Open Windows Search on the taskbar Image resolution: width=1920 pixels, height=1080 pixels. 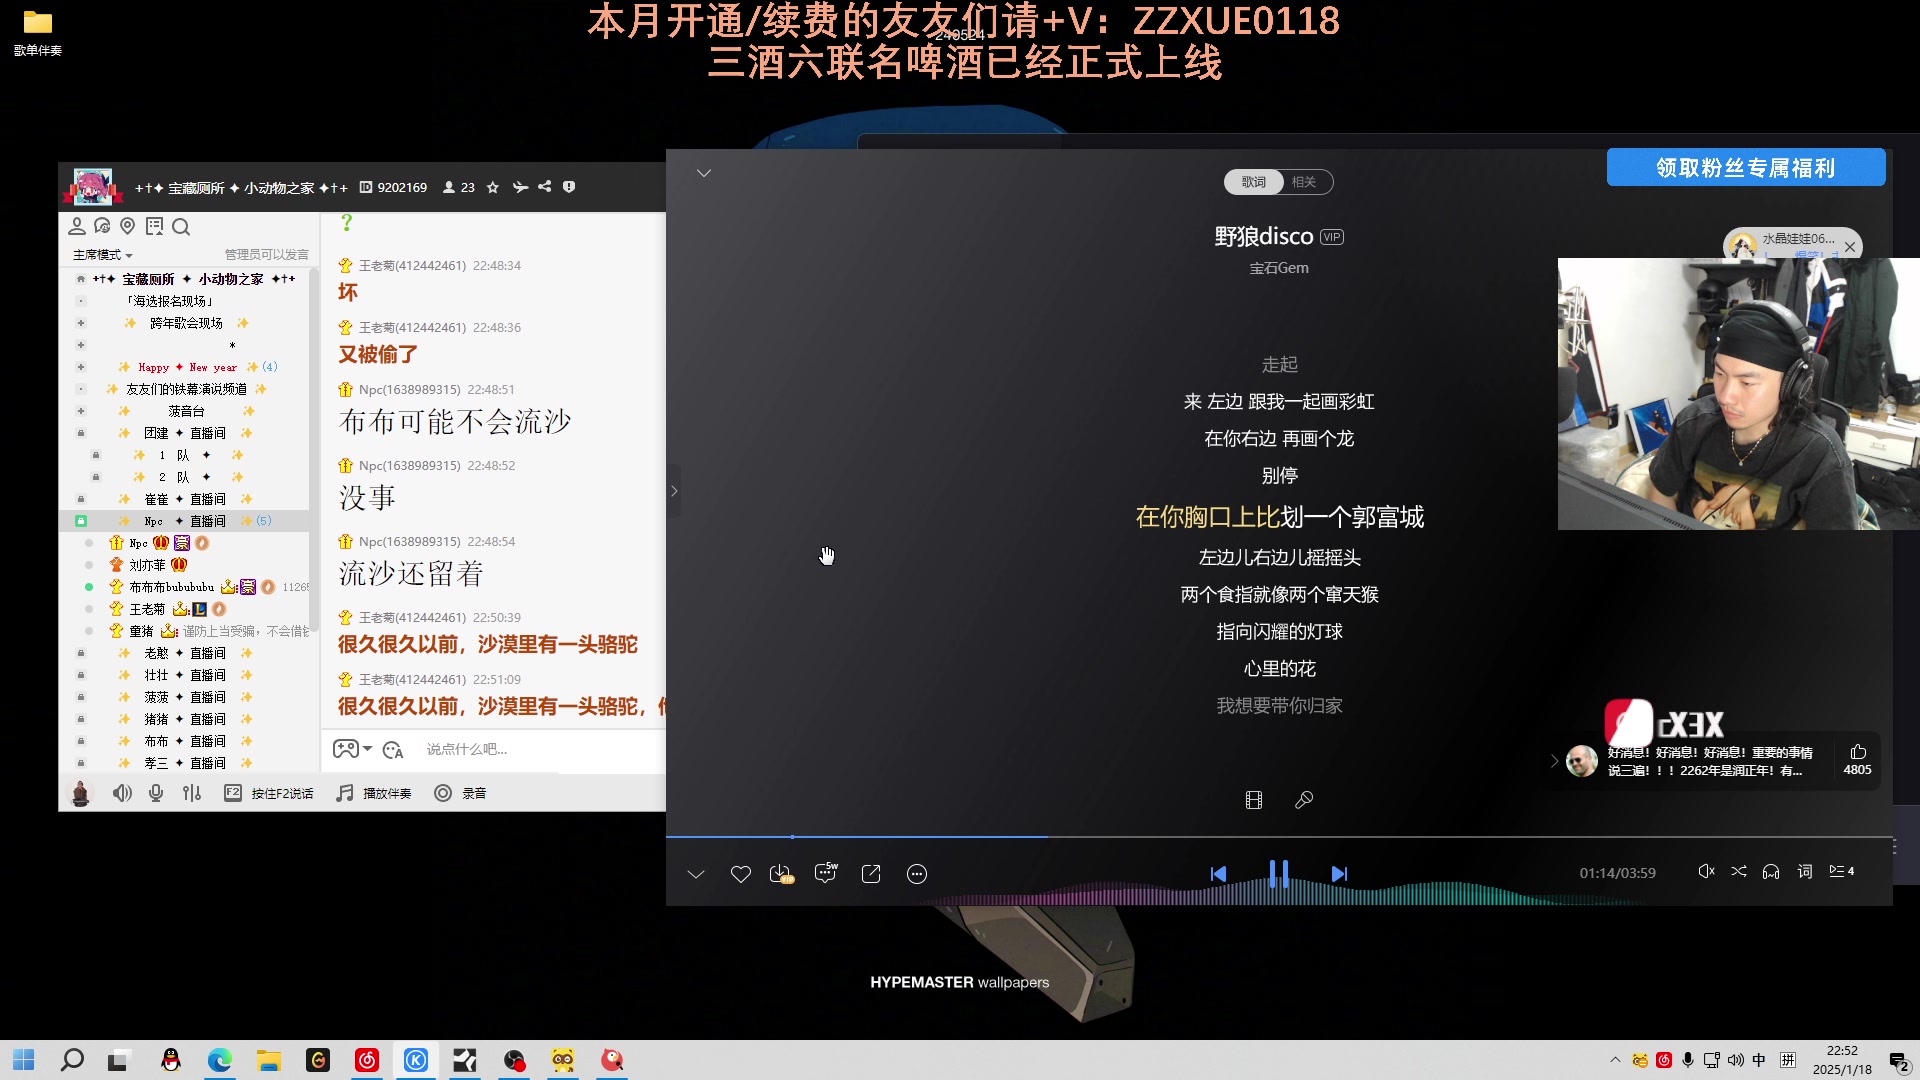coord(72,1060)
